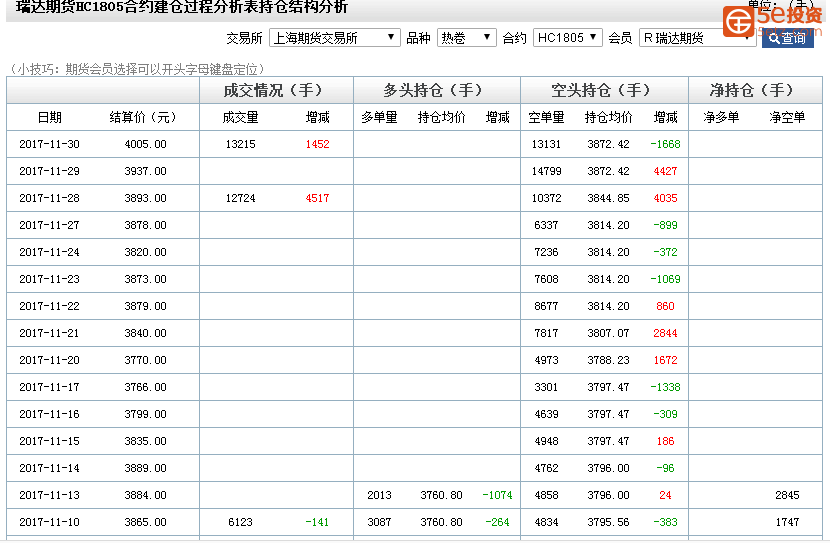Select date cell 2017-11-27
The width and height of the screenshot is (830, 543).
tap(49, 225)
